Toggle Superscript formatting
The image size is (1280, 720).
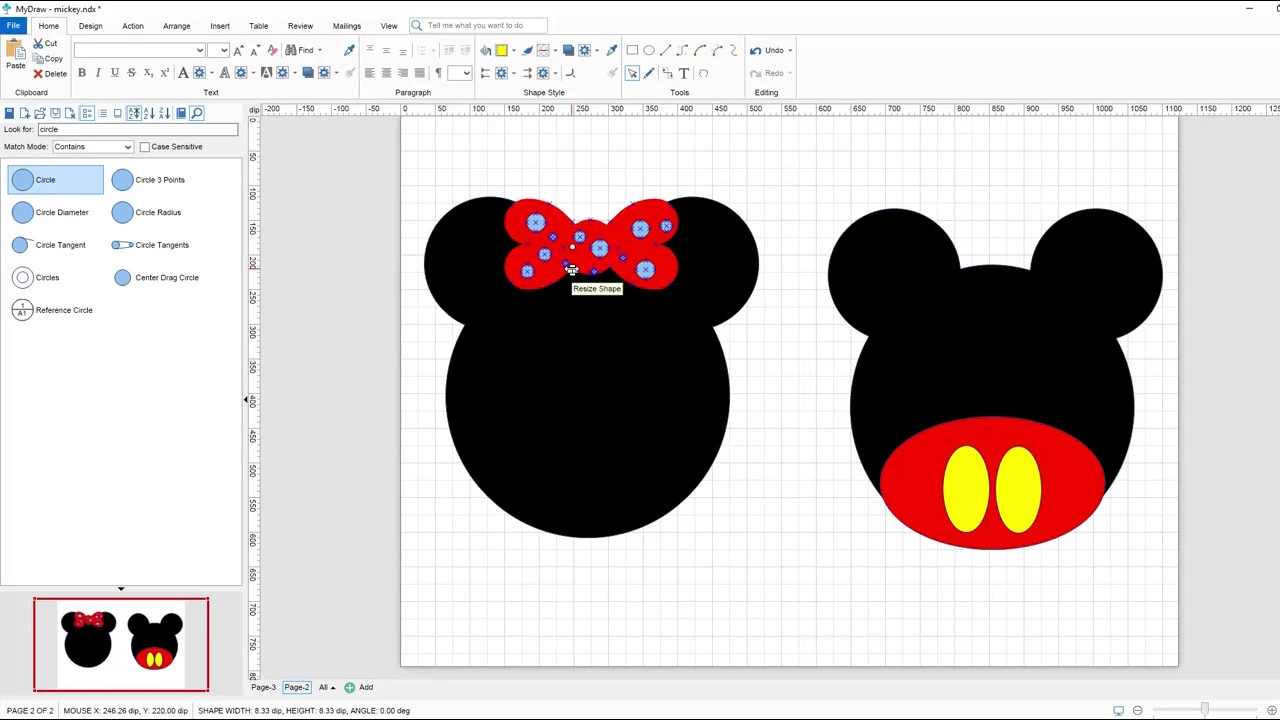tap(164, 73)
